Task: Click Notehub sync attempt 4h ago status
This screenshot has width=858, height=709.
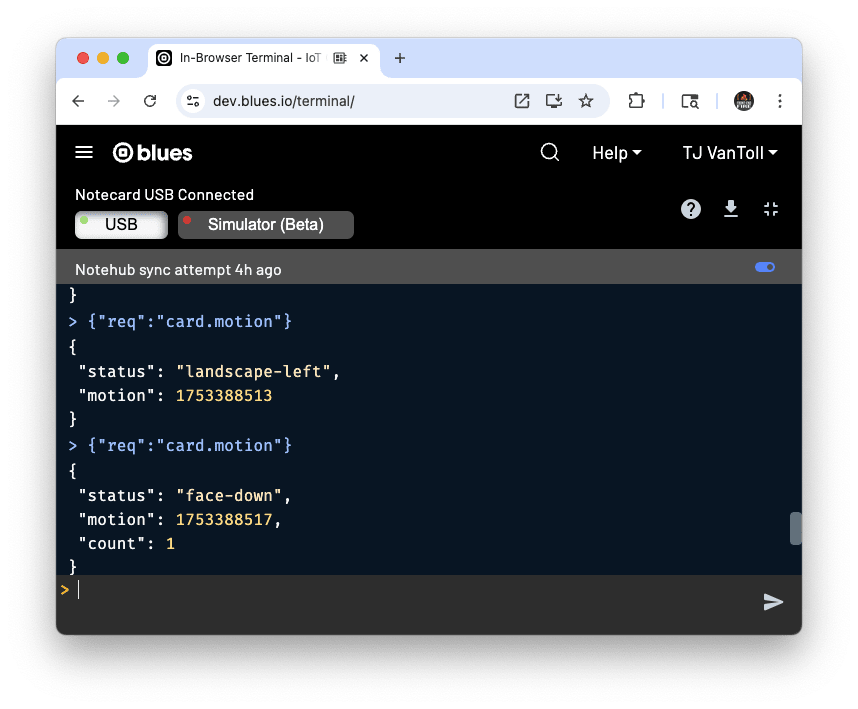Action: point(178,270)
